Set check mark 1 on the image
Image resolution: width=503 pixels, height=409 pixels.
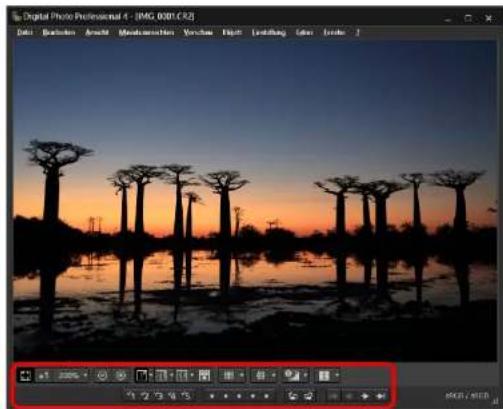pyautogui.click(x=131, y=396)
